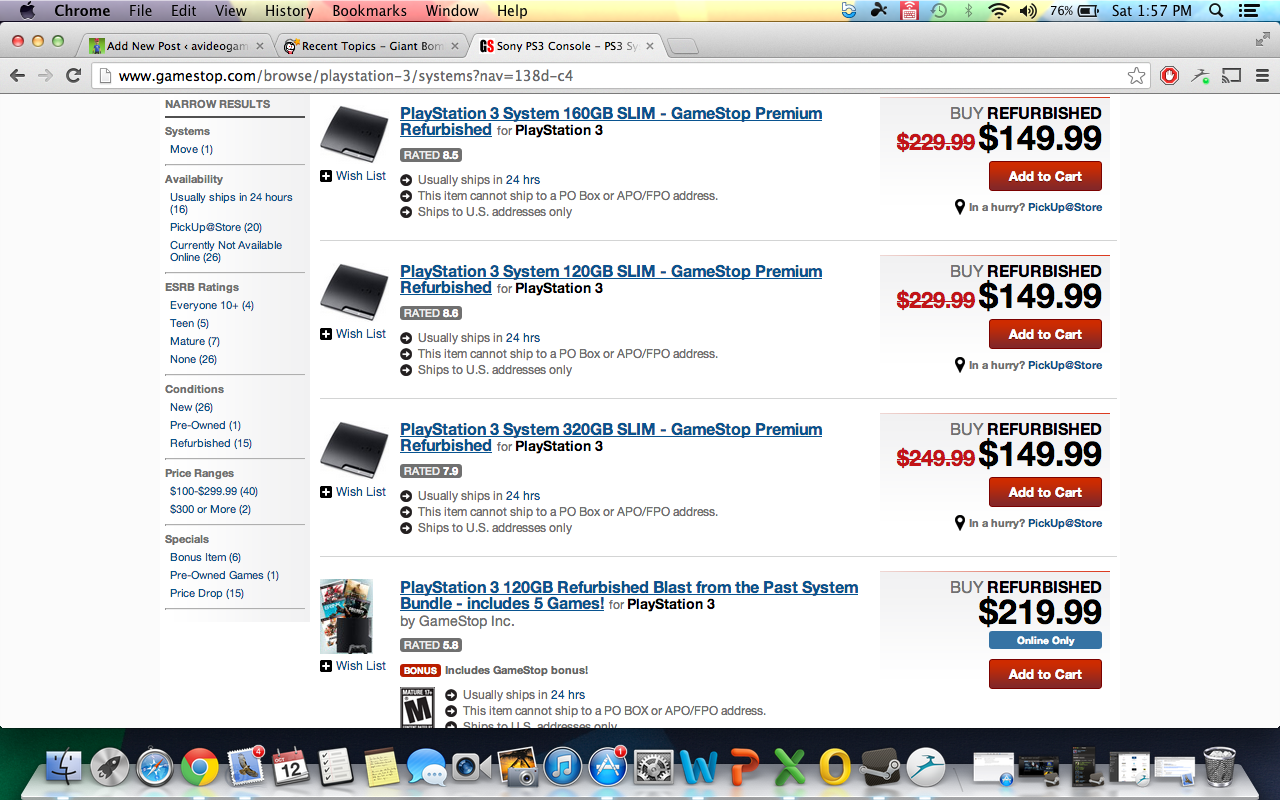Bookmark this page with the star icon

[x=1136, y=76]
